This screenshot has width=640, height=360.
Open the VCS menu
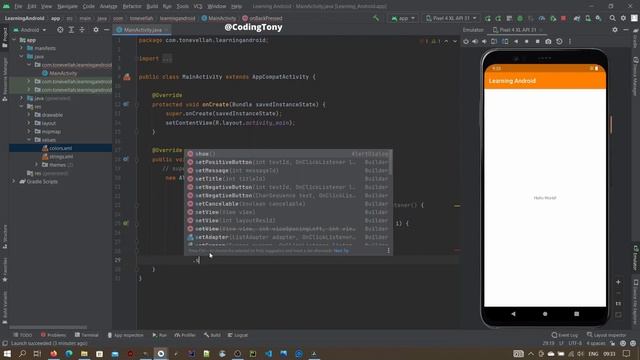(198, 6)
